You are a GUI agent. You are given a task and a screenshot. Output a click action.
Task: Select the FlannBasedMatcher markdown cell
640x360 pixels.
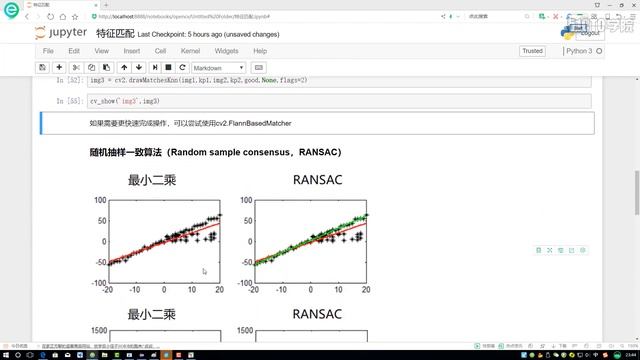click(317, 123)
